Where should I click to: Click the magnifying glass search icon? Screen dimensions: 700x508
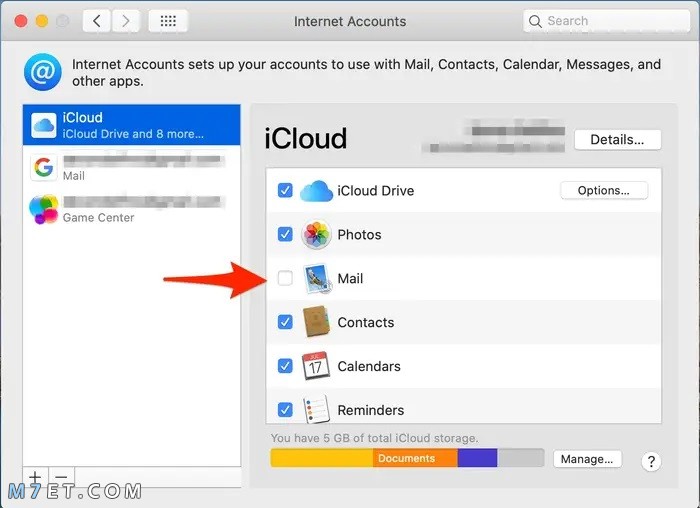[x=535, y=21]
